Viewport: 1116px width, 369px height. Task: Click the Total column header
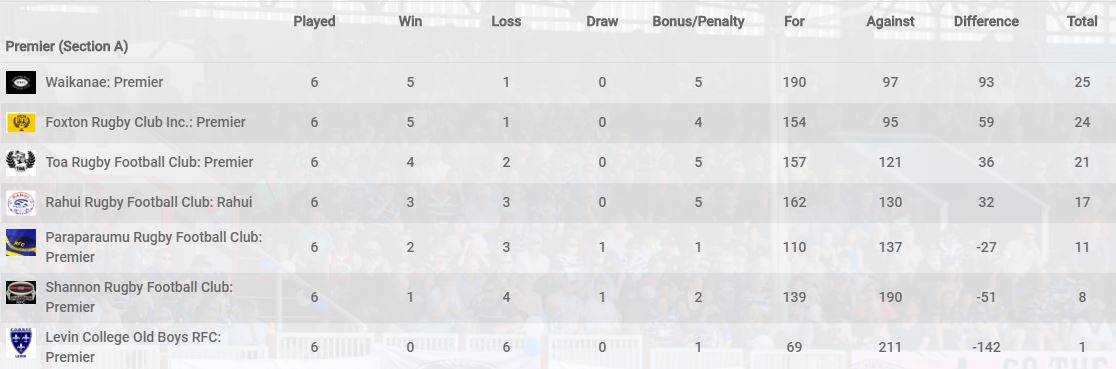(1082, 21)
